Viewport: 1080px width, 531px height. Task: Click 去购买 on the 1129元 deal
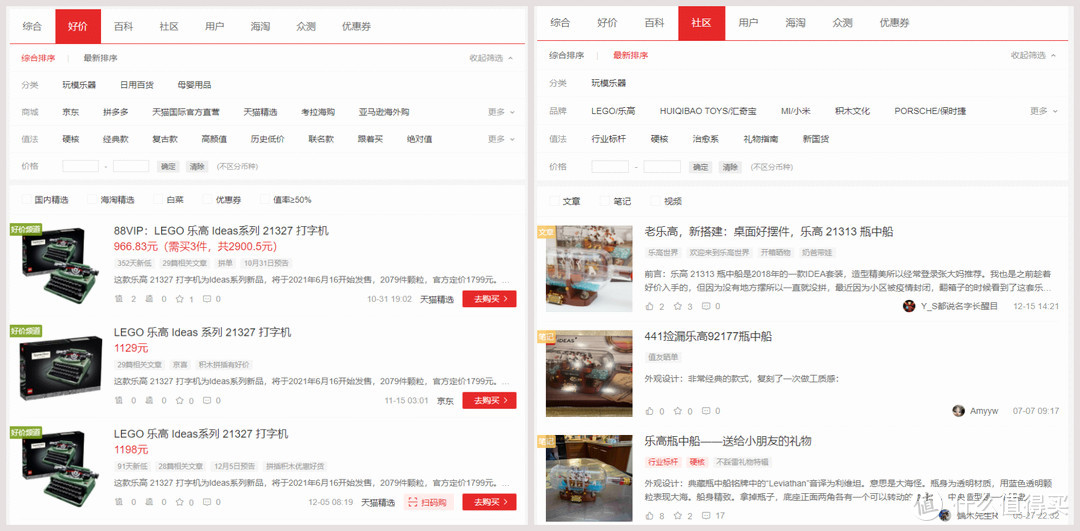coord(489,400)
